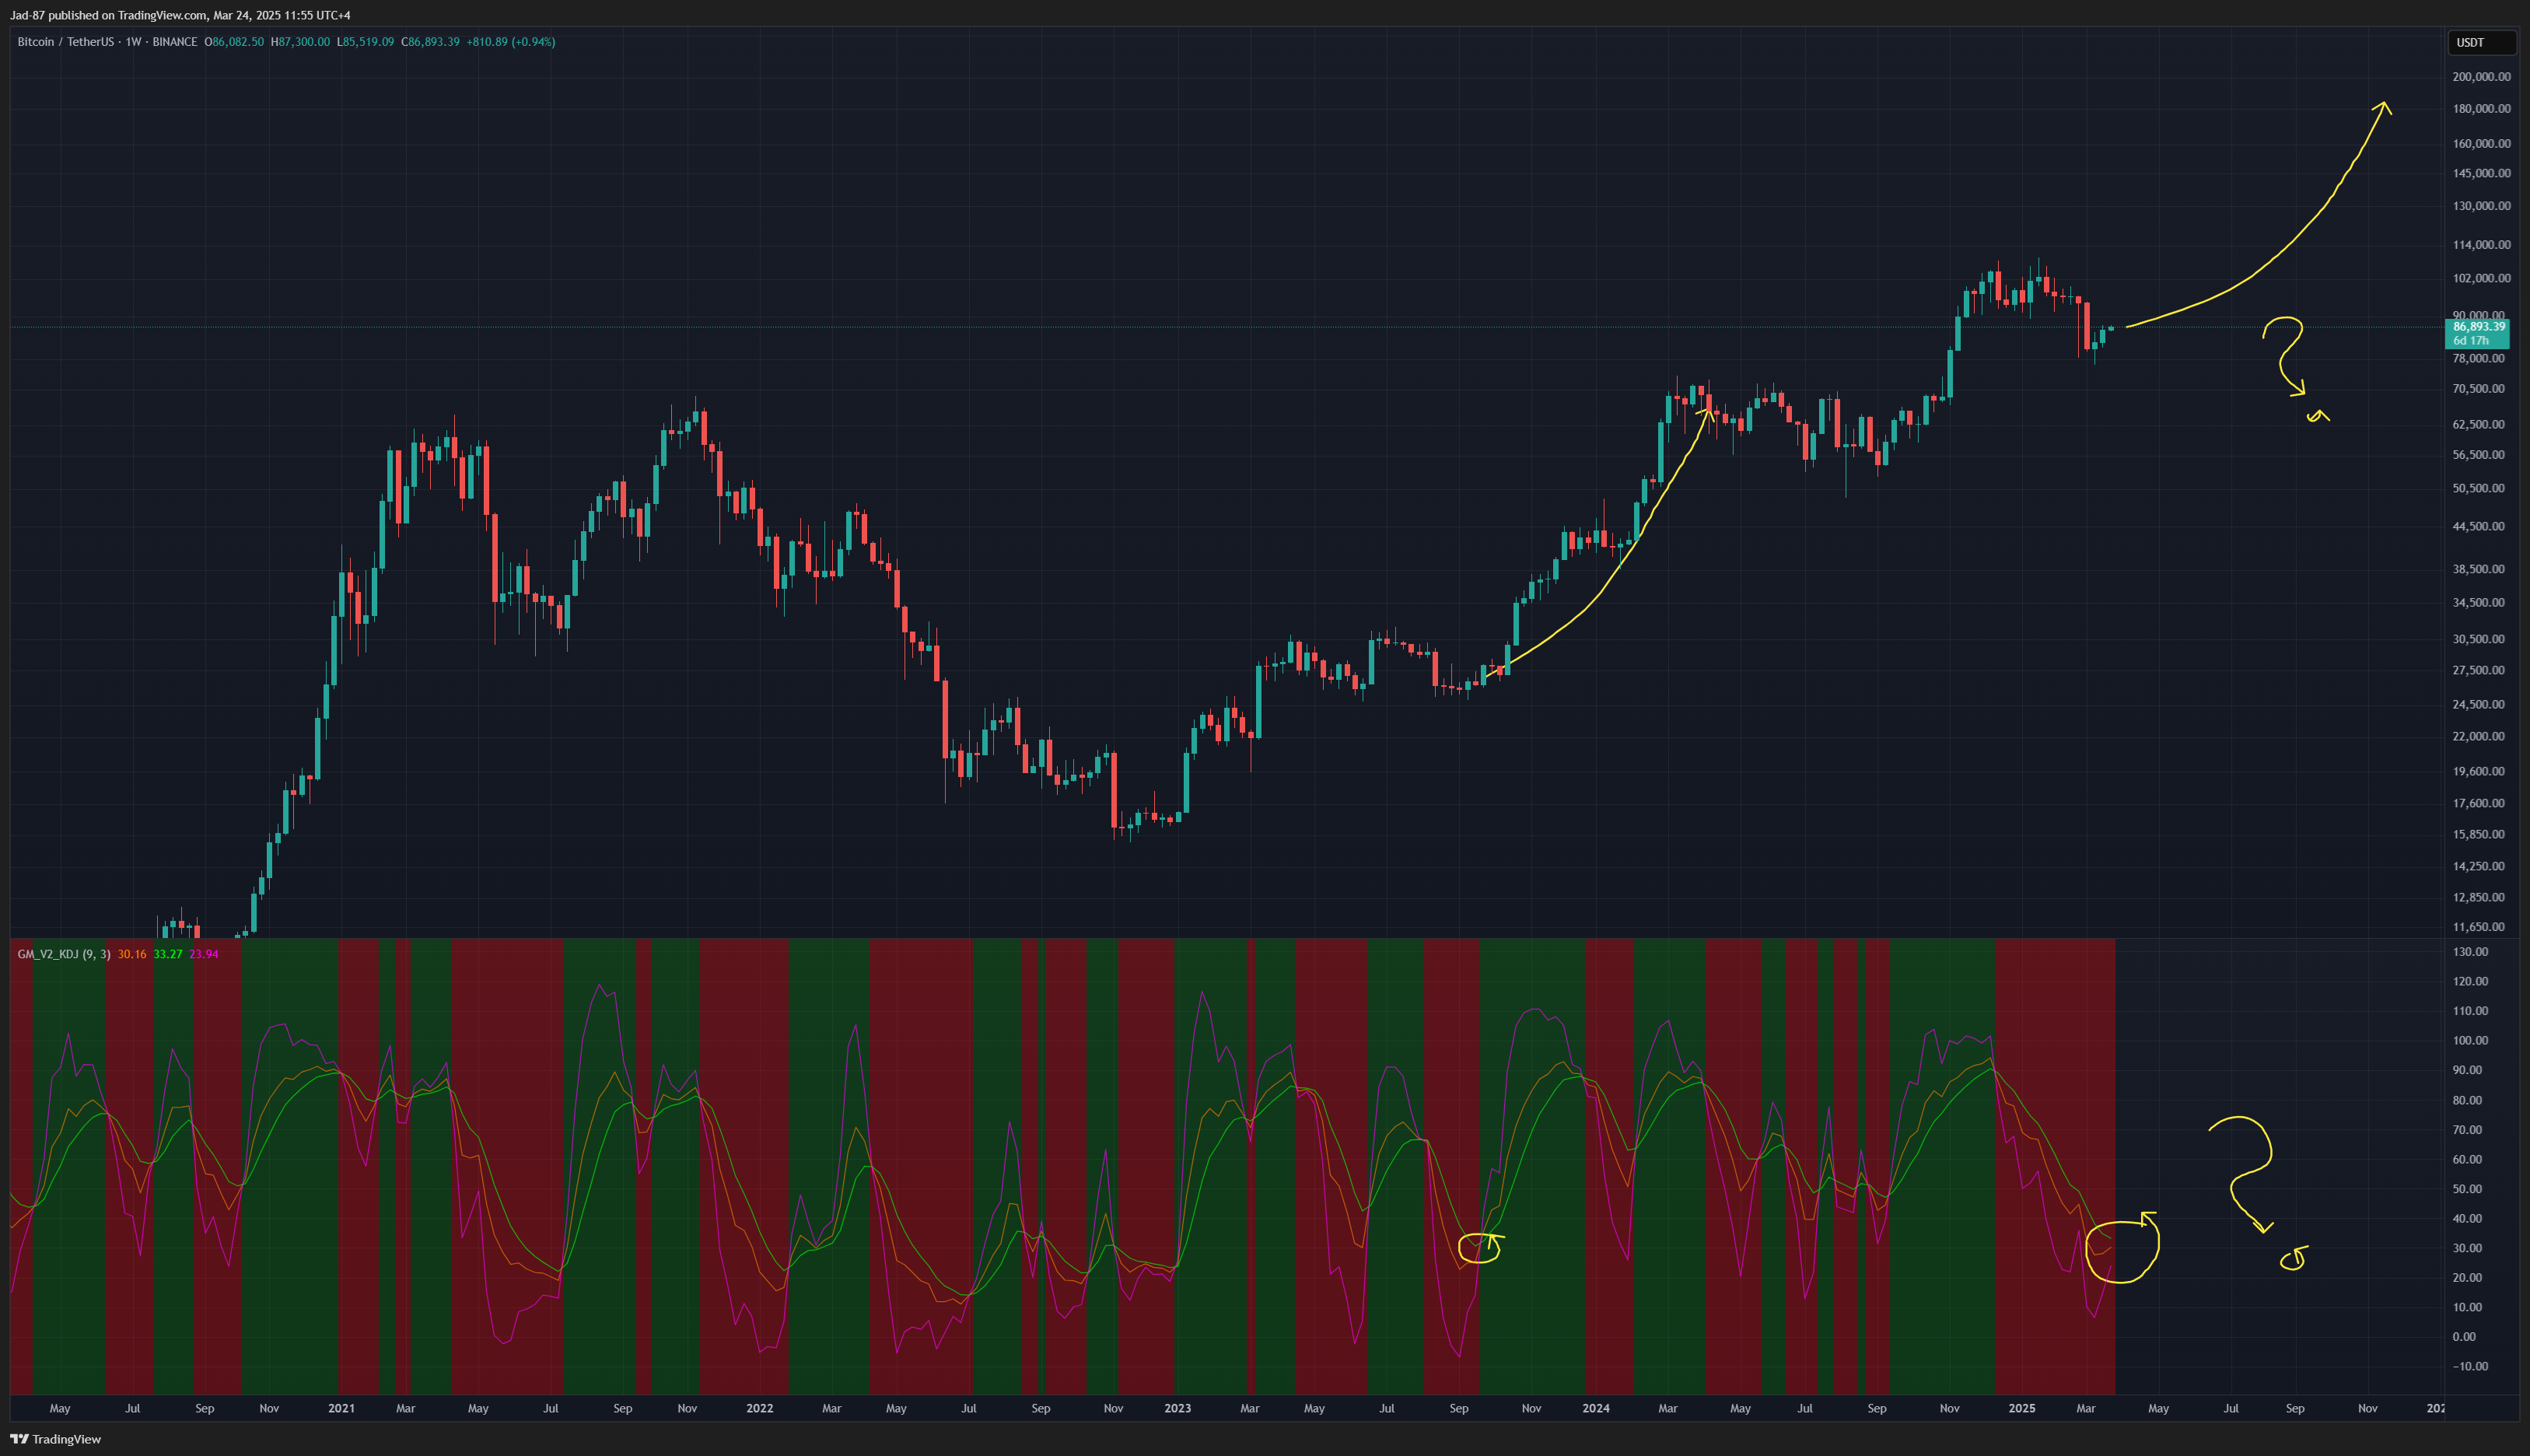
Task: Click the 44,500.00 price axis label
Action: pyautogui.click(x=2479, y=527)
